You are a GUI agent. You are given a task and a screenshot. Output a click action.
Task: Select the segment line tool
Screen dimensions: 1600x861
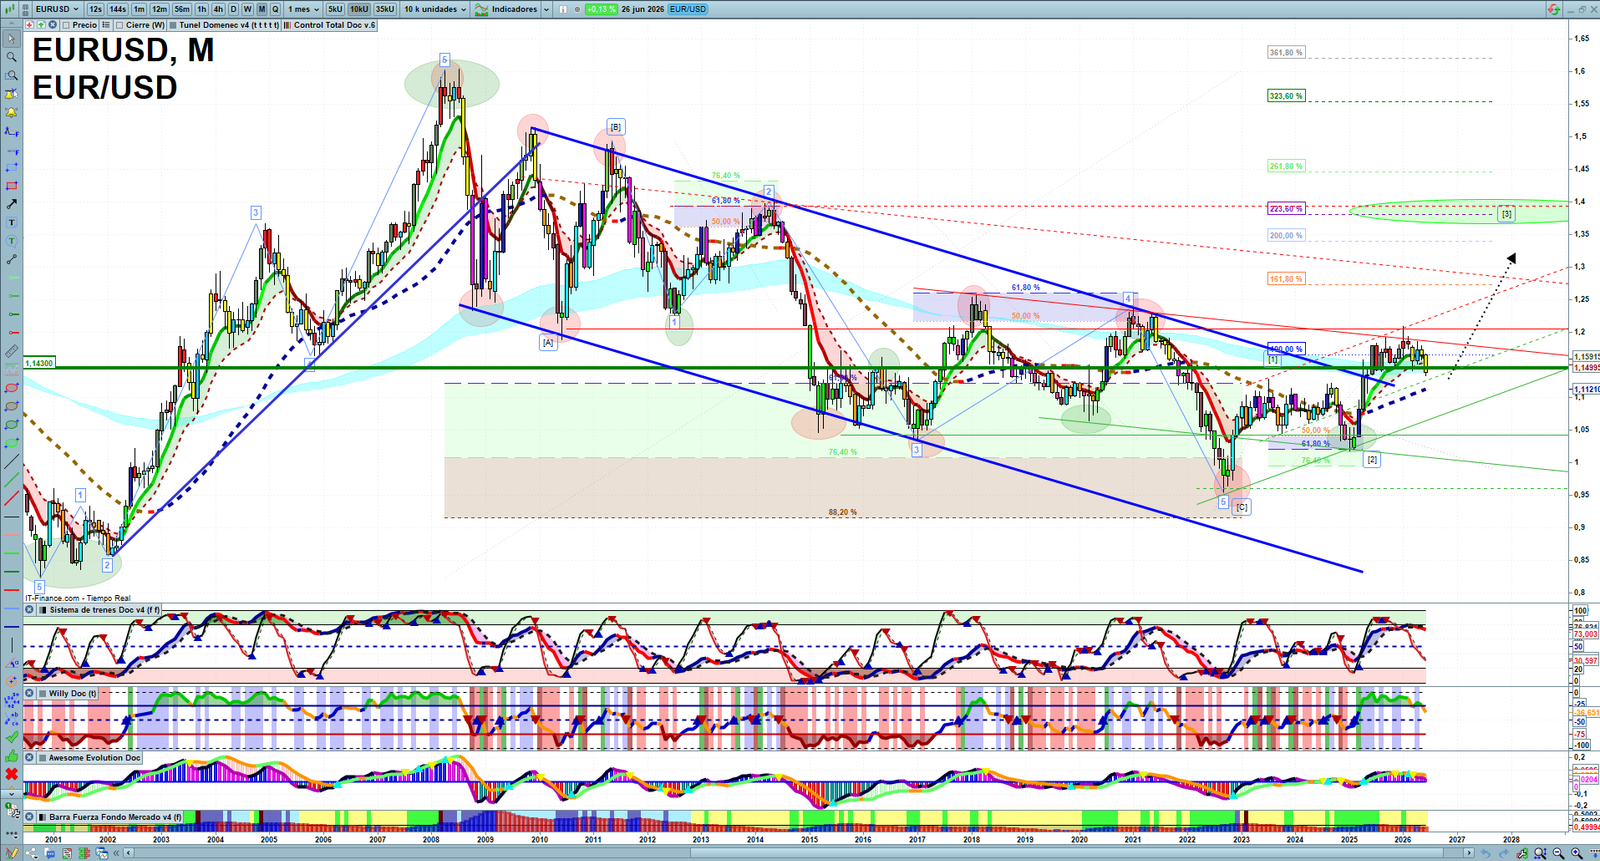[11, 260]
